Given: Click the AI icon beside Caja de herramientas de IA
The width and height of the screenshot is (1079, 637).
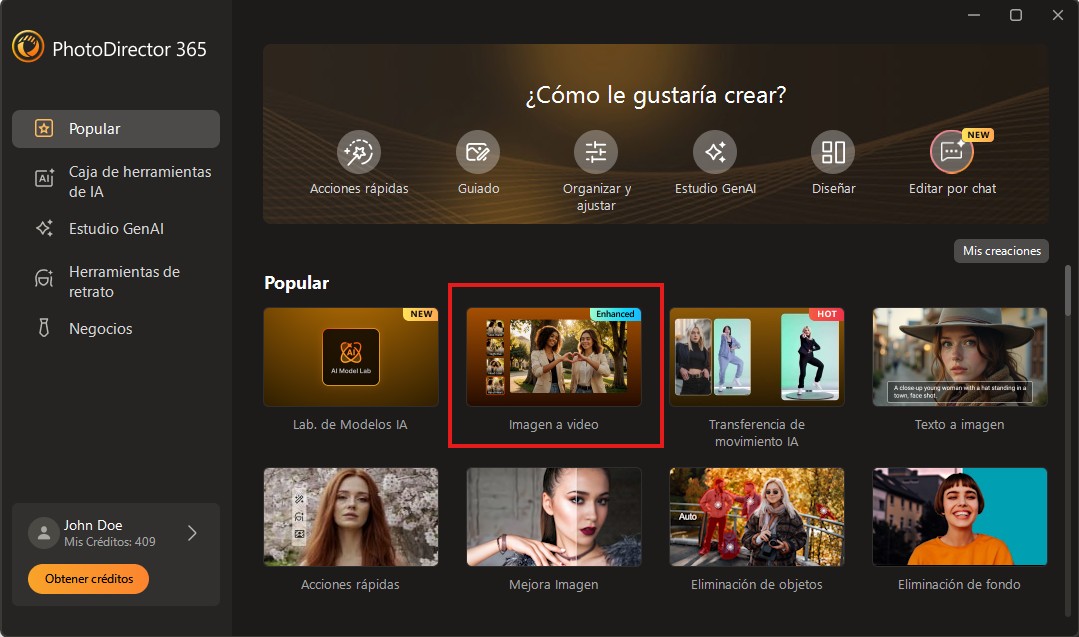Looking at the screenshot, I should pos(44,179).
